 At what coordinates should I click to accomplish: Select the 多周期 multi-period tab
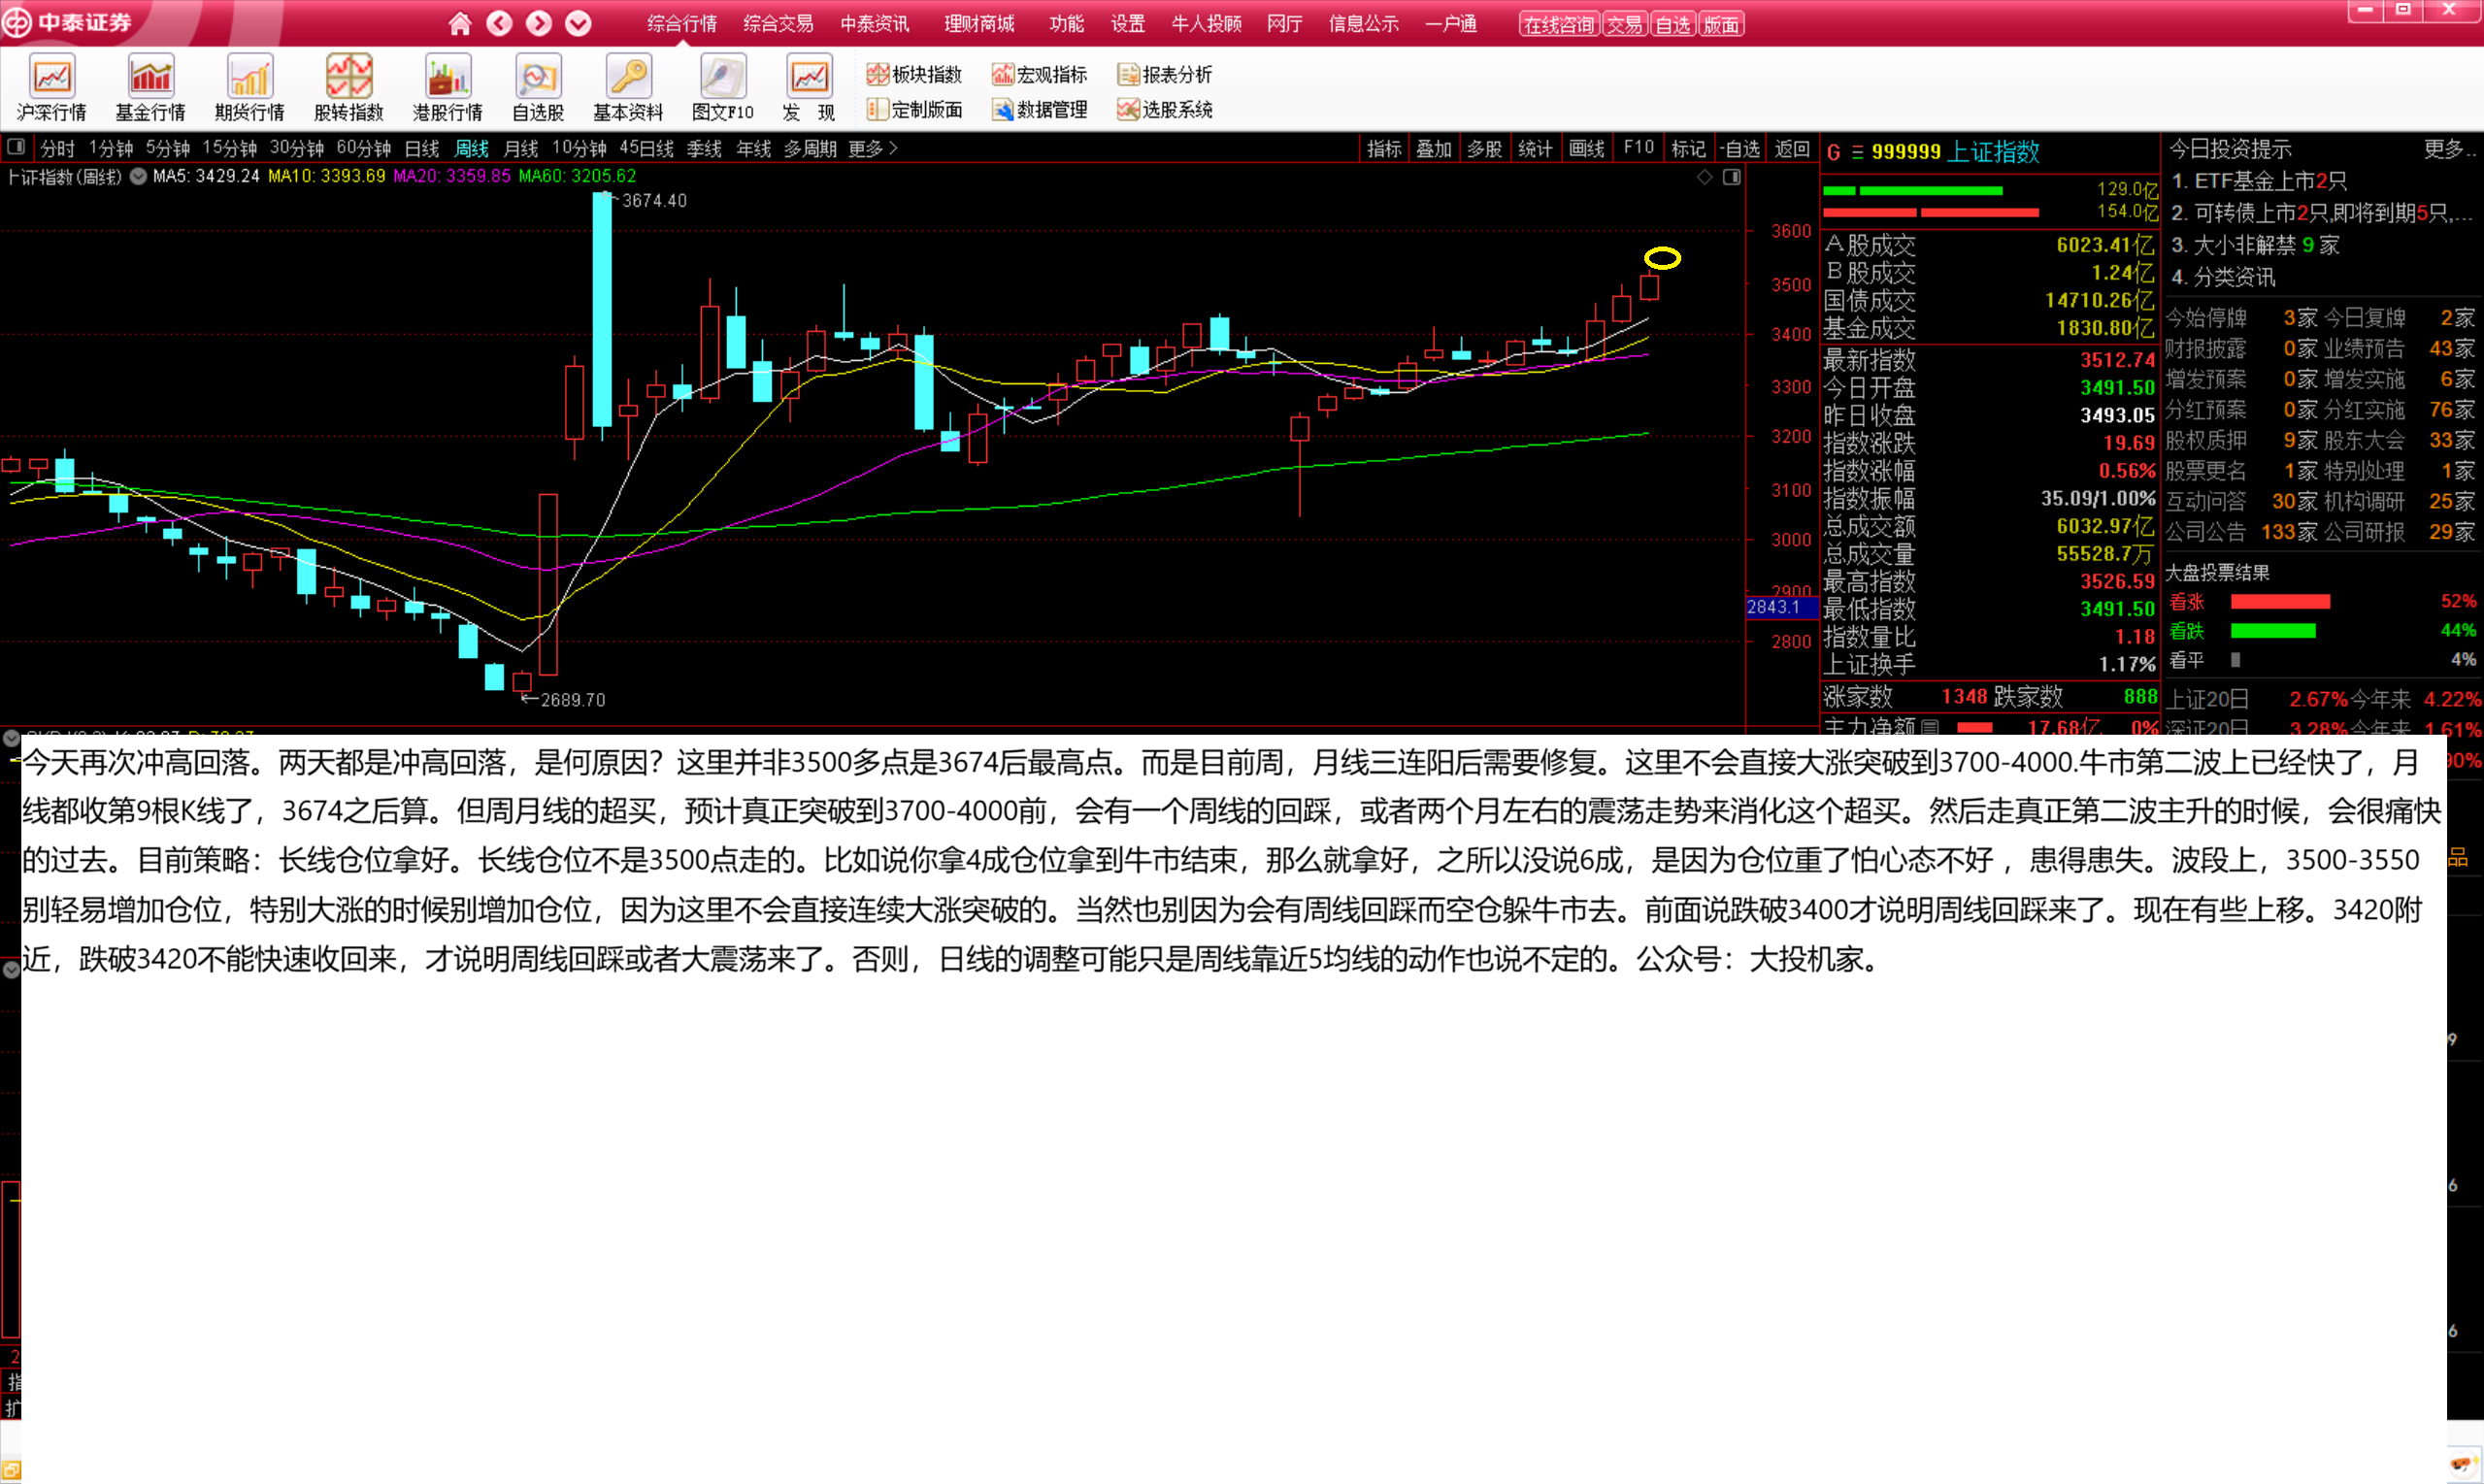click(810, 148)
